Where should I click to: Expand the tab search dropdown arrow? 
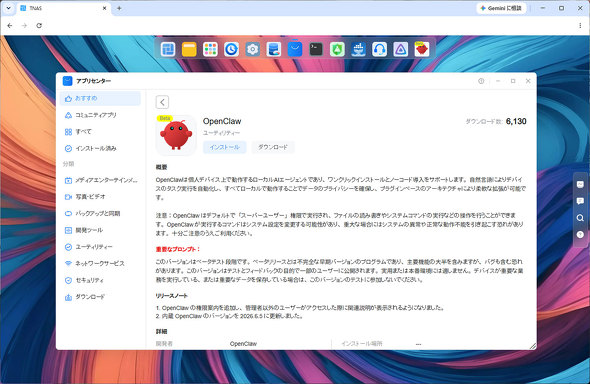pyautogui.click(x=8, y=8)
